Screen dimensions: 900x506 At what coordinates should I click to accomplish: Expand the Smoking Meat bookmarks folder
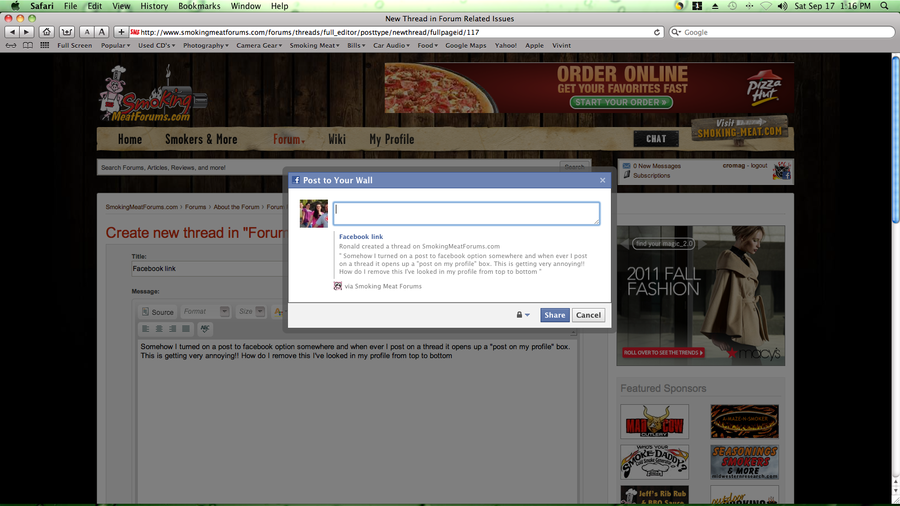tap(315, 45)
